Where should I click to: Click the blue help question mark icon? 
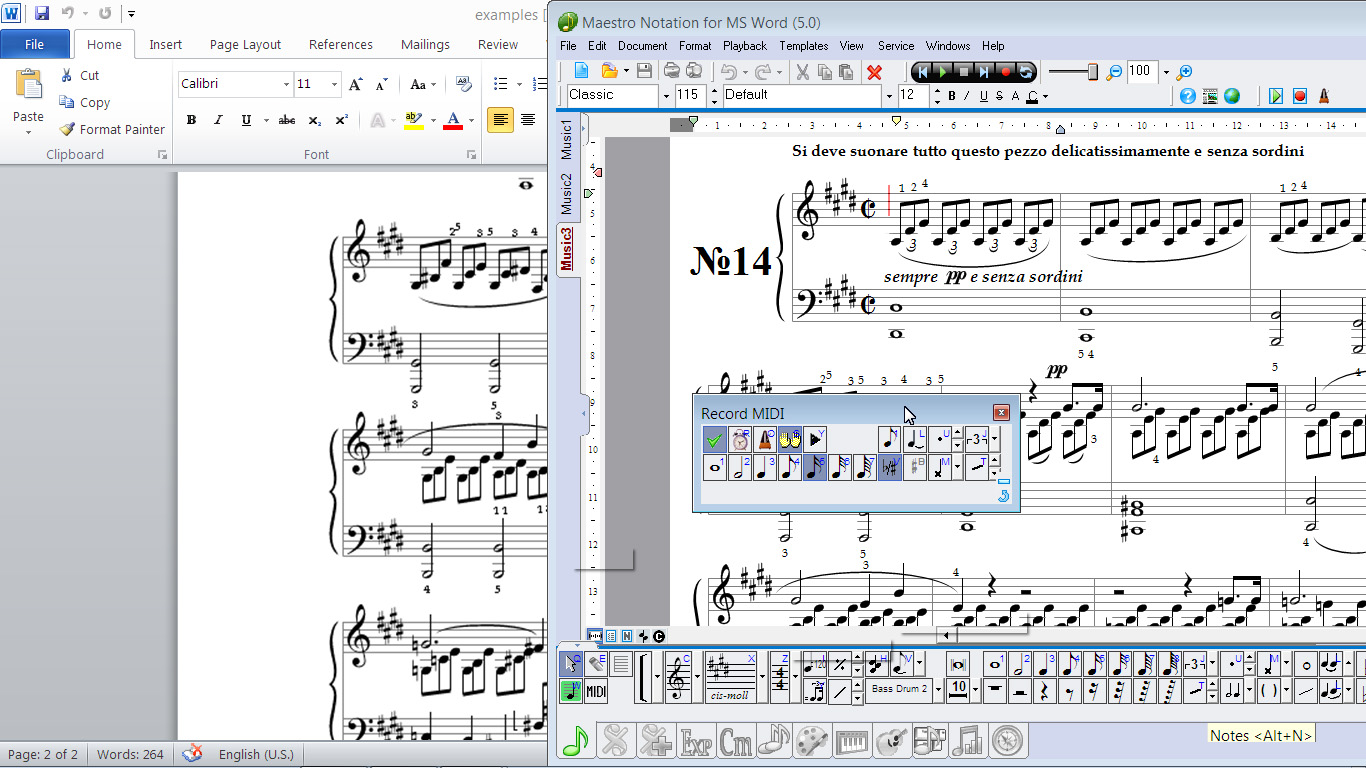pyautogui.click(x=1187, y=96)
